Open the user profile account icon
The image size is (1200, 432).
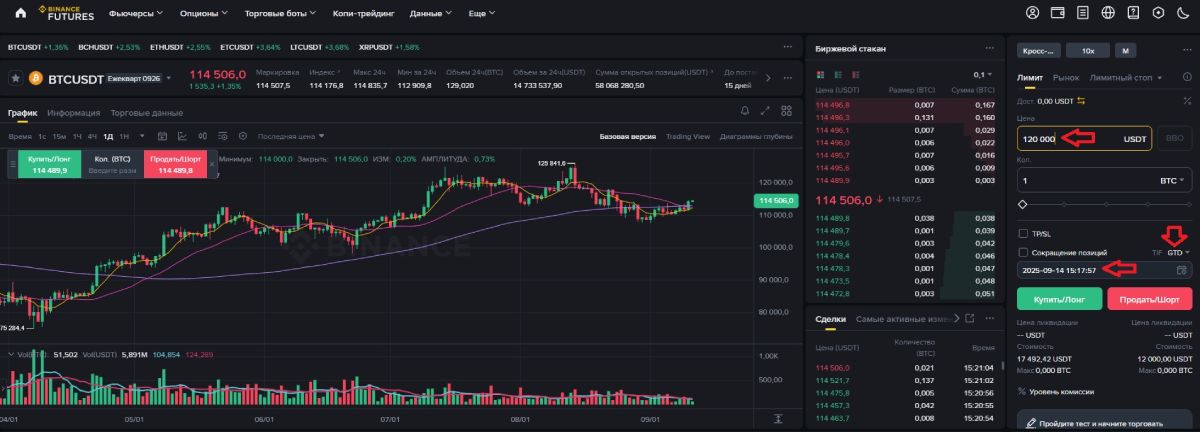tap(1033, 13)
